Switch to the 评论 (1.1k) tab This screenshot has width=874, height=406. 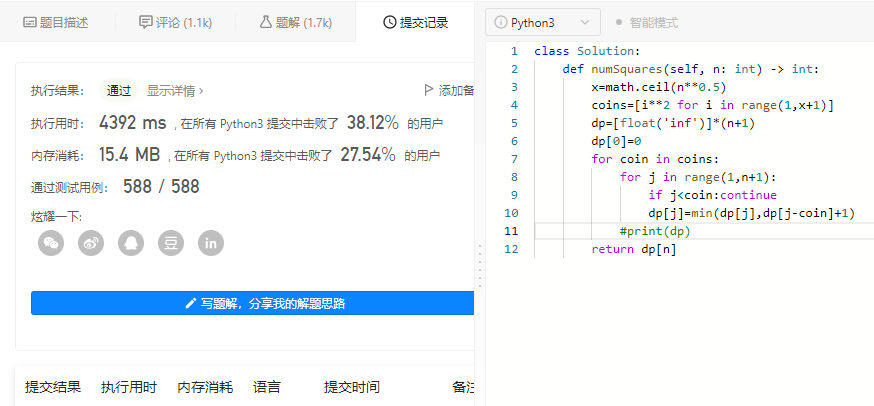point(174,23)
